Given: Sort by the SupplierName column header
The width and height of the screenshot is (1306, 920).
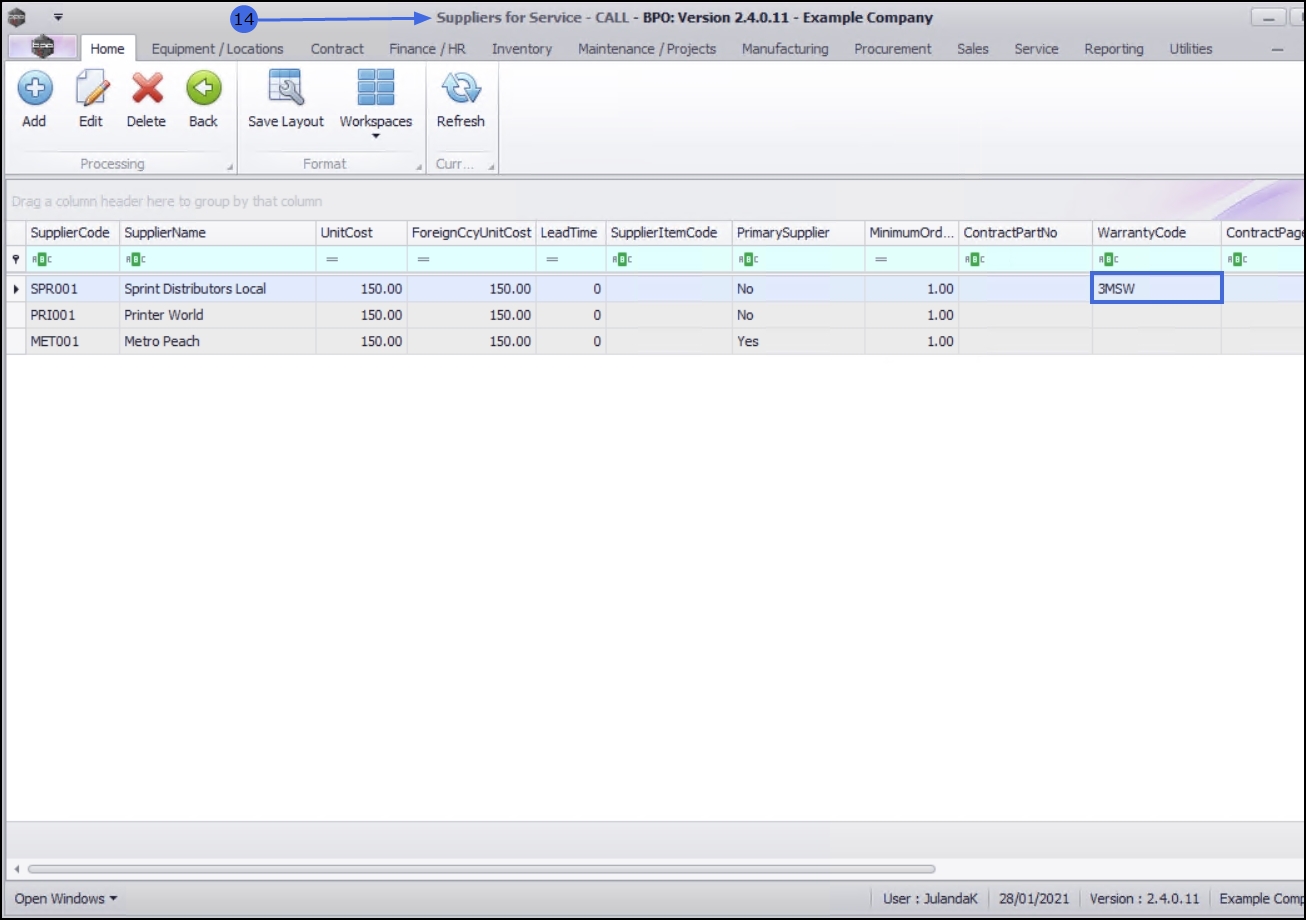Looking at the screenshot, I should (x=218, y=233).
